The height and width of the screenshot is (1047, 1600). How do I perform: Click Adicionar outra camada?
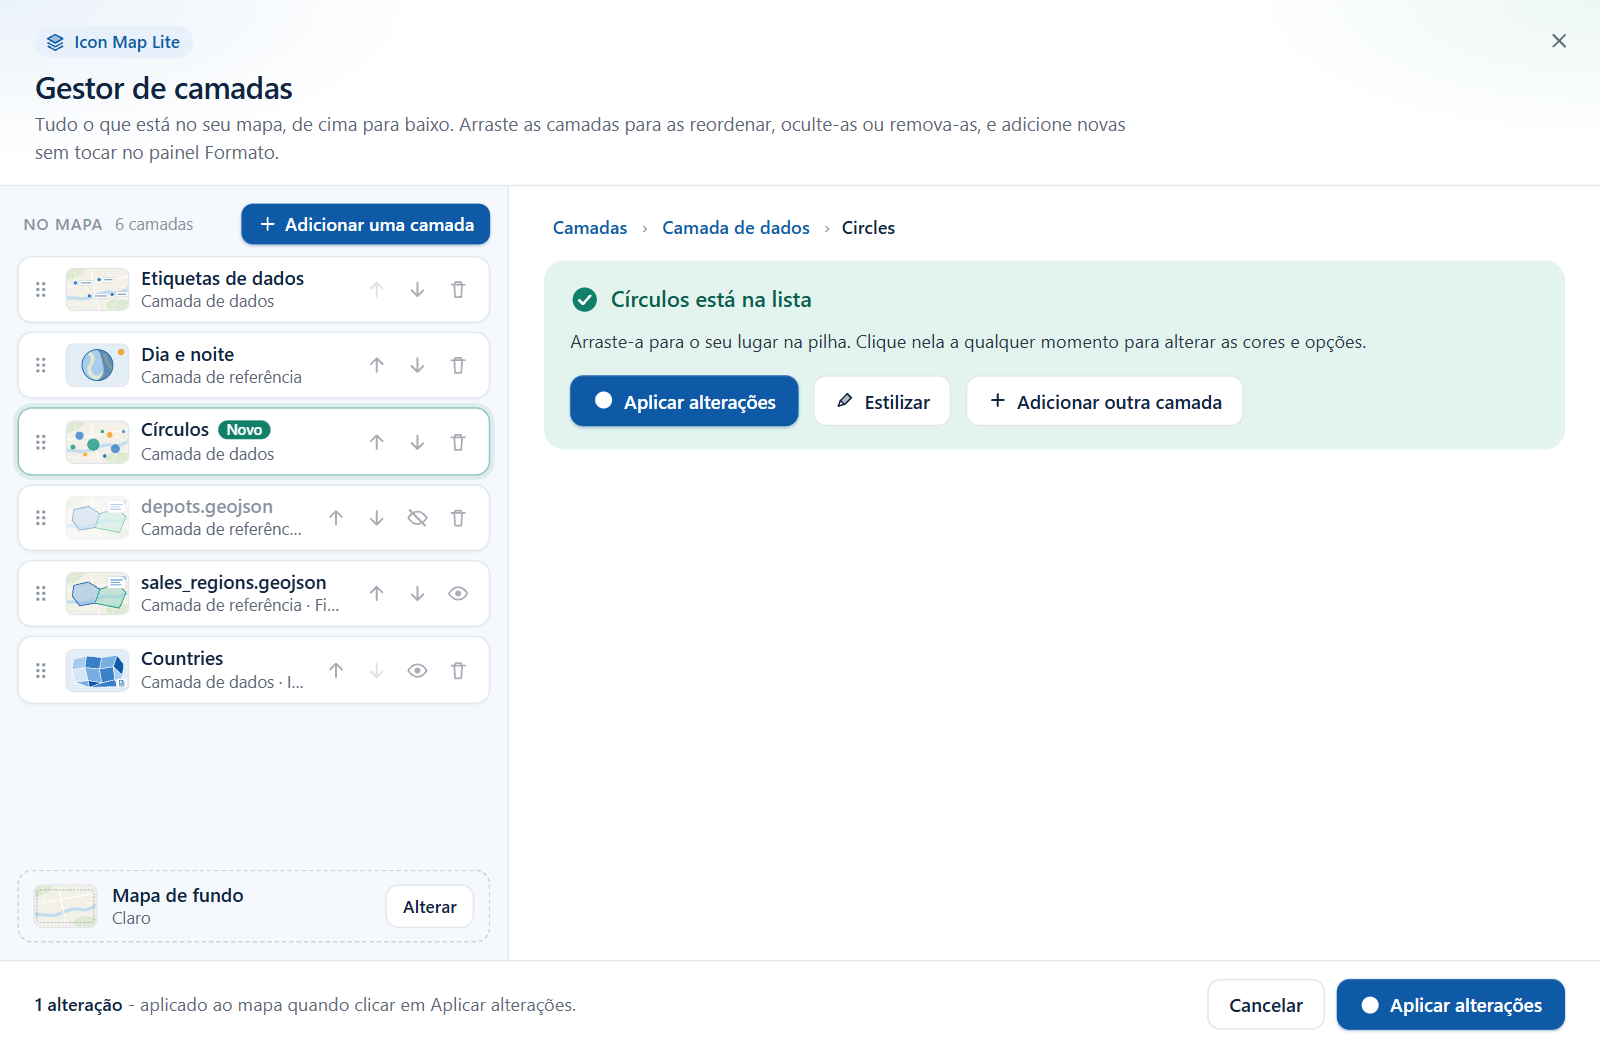coord(1104,402)
